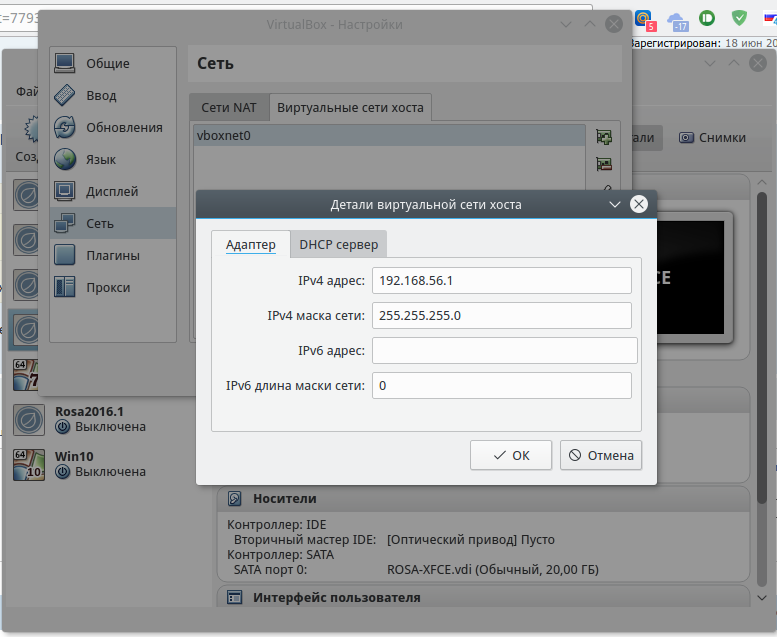Image resolution: width=777 pixels, height=637 pixels.
Task: Switch to the Сети NAT tab
Action: [x=229, y=108]
